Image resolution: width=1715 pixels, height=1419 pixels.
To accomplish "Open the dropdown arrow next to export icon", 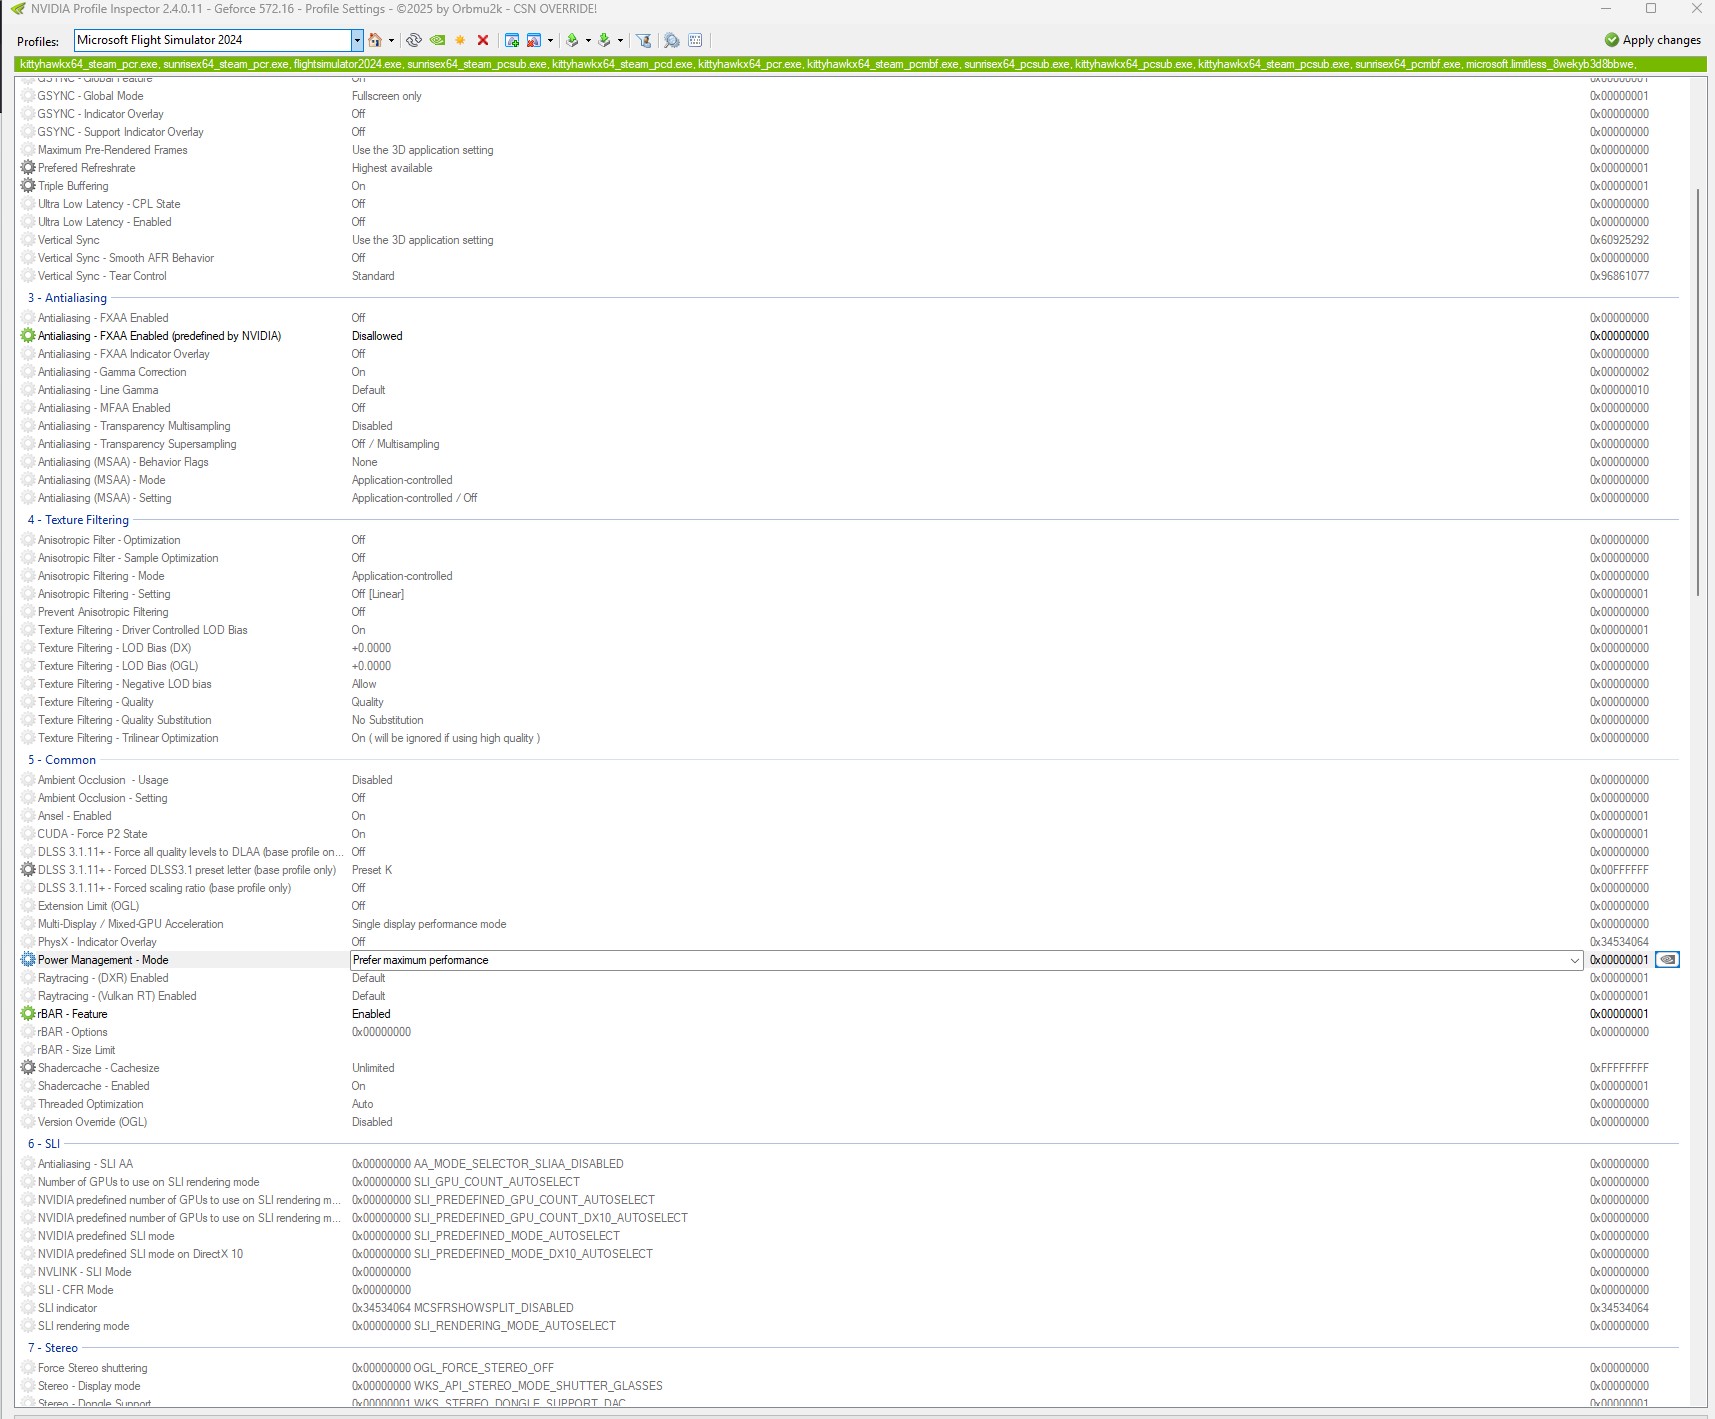I will click(x=588, y=40).
